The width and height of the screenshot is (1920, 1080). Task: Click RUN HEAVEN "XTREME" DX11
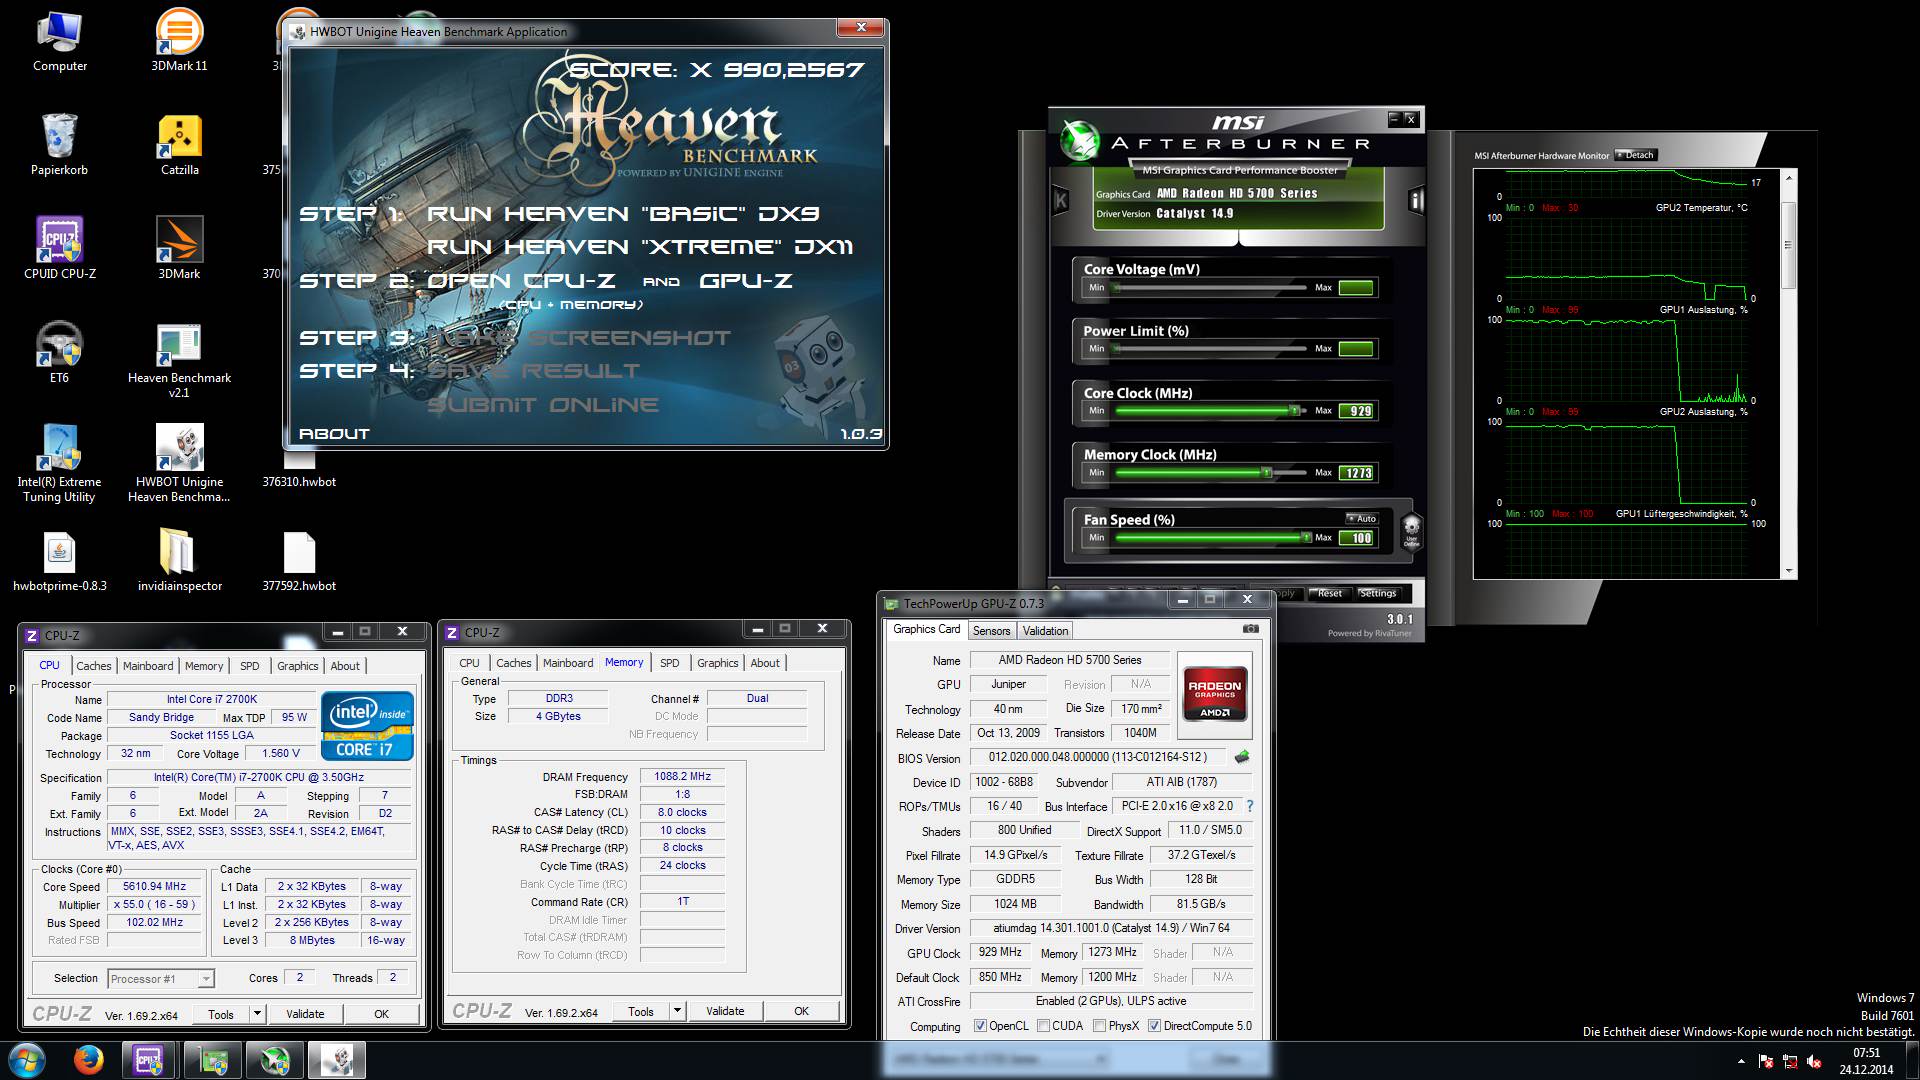[640, 247]
